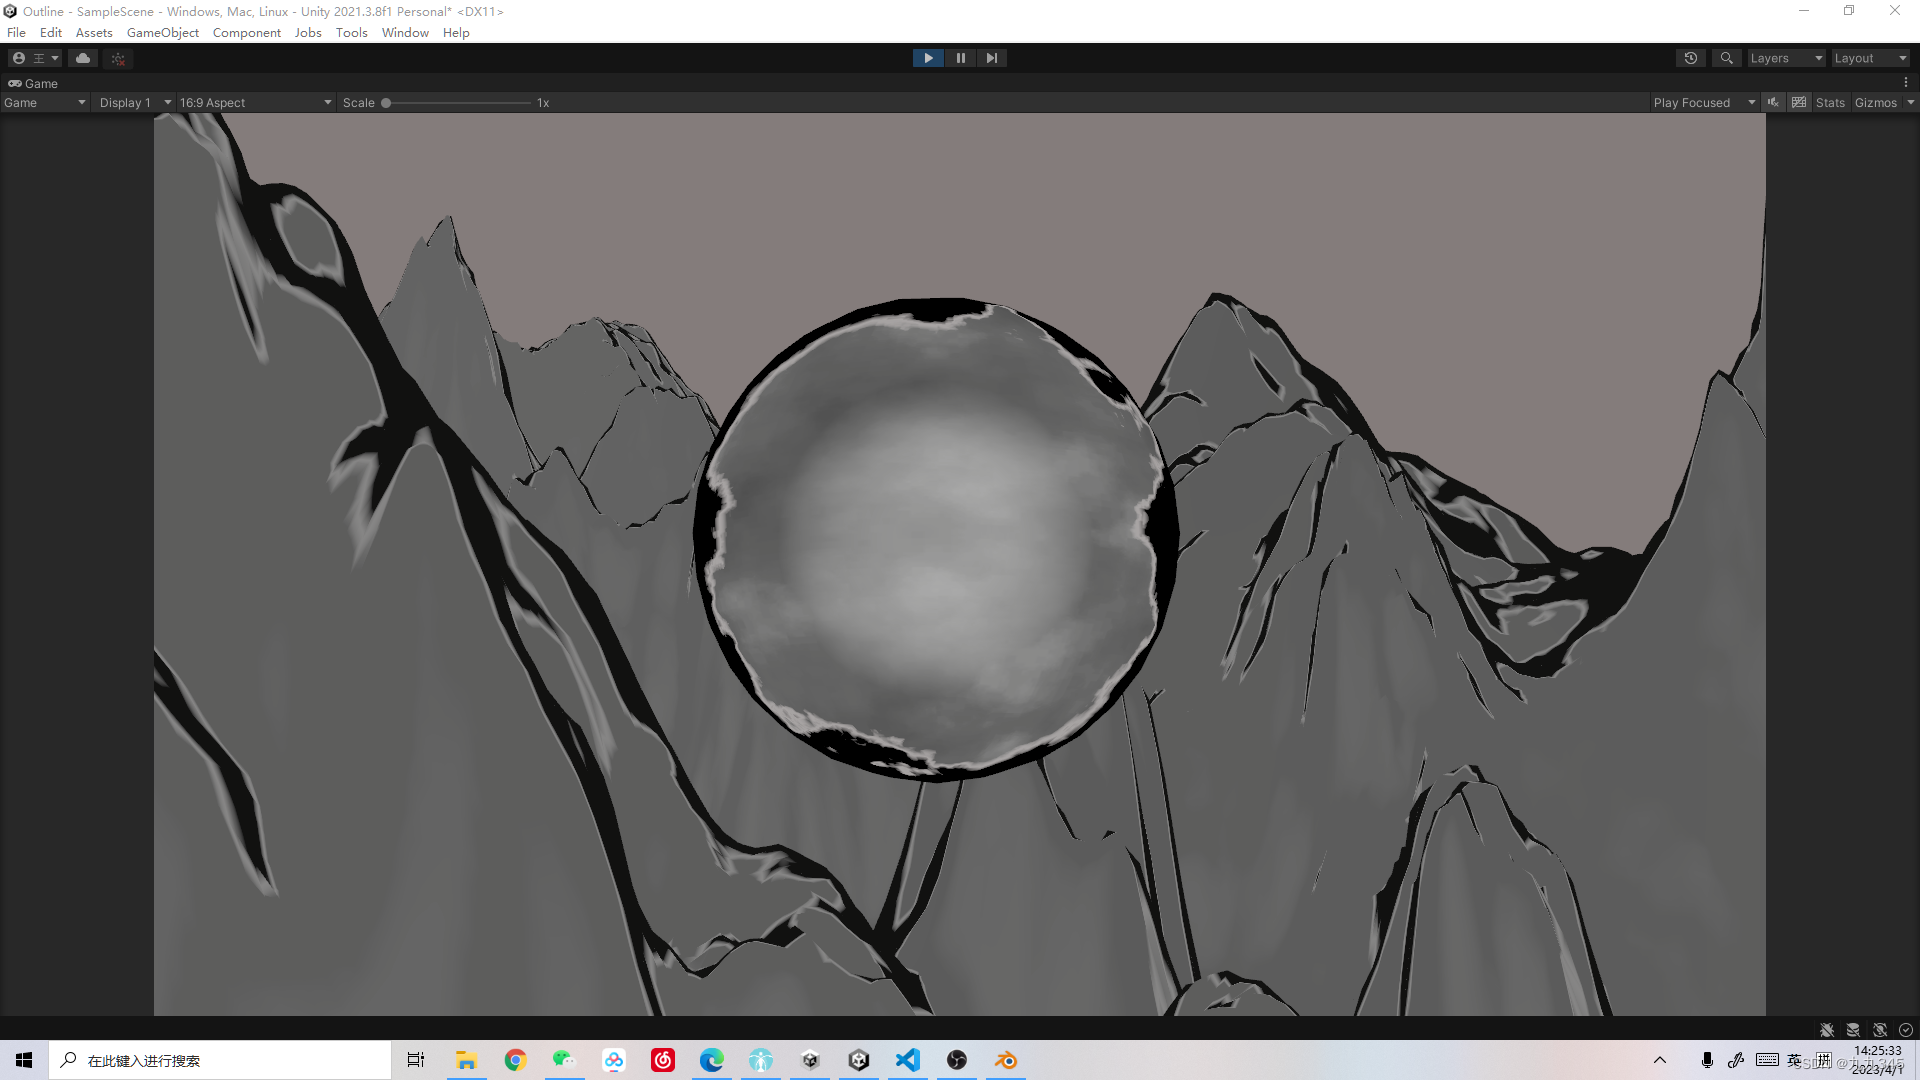This screenshot has height=1080, width=1920.
Task: Click the Step frame button
Action: point(991,58)
